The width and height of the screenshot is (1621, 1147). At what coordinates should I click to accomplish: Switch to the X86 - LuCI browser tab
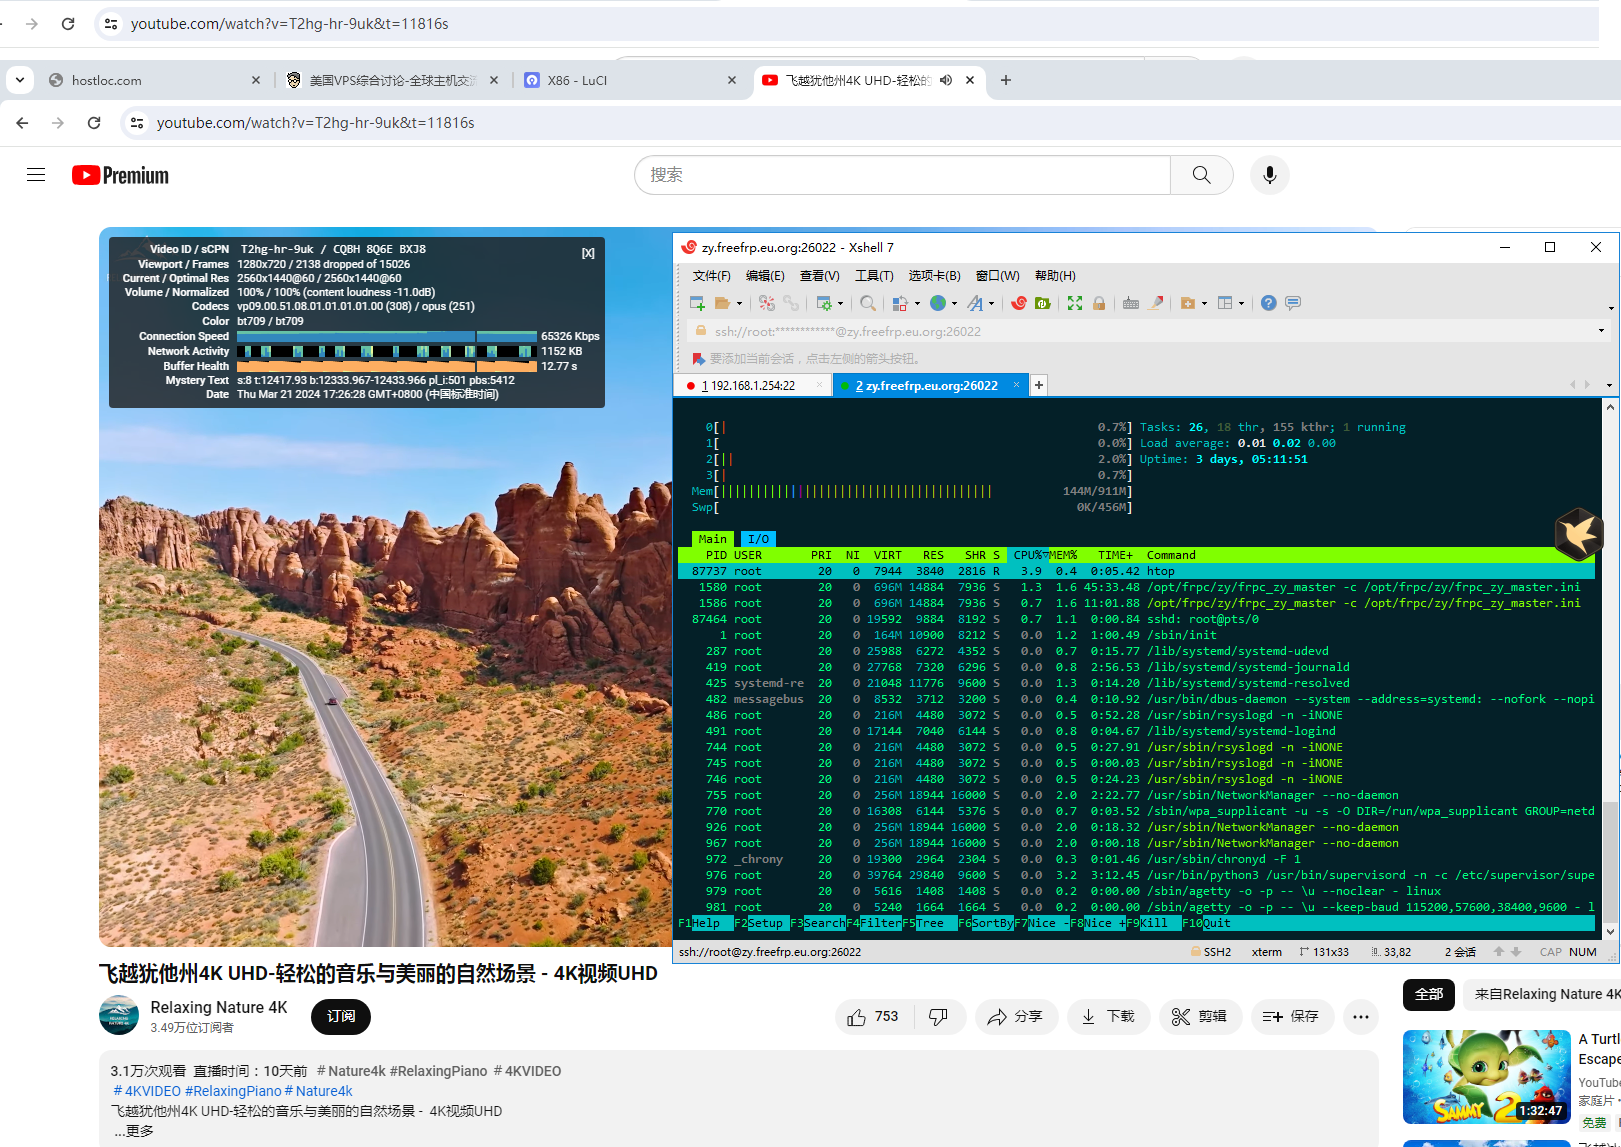(632, 80)
